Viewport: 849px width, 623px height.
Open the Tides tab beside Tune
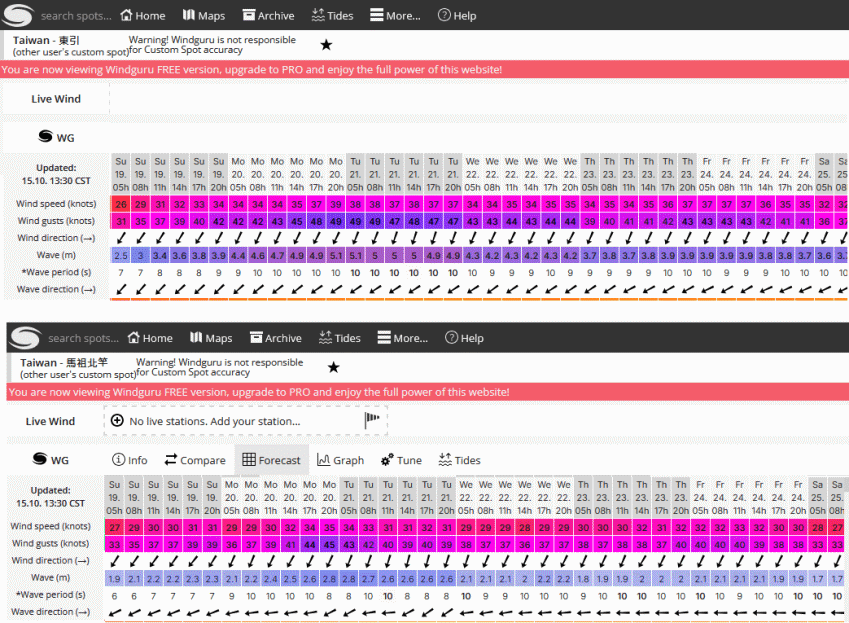459,460
